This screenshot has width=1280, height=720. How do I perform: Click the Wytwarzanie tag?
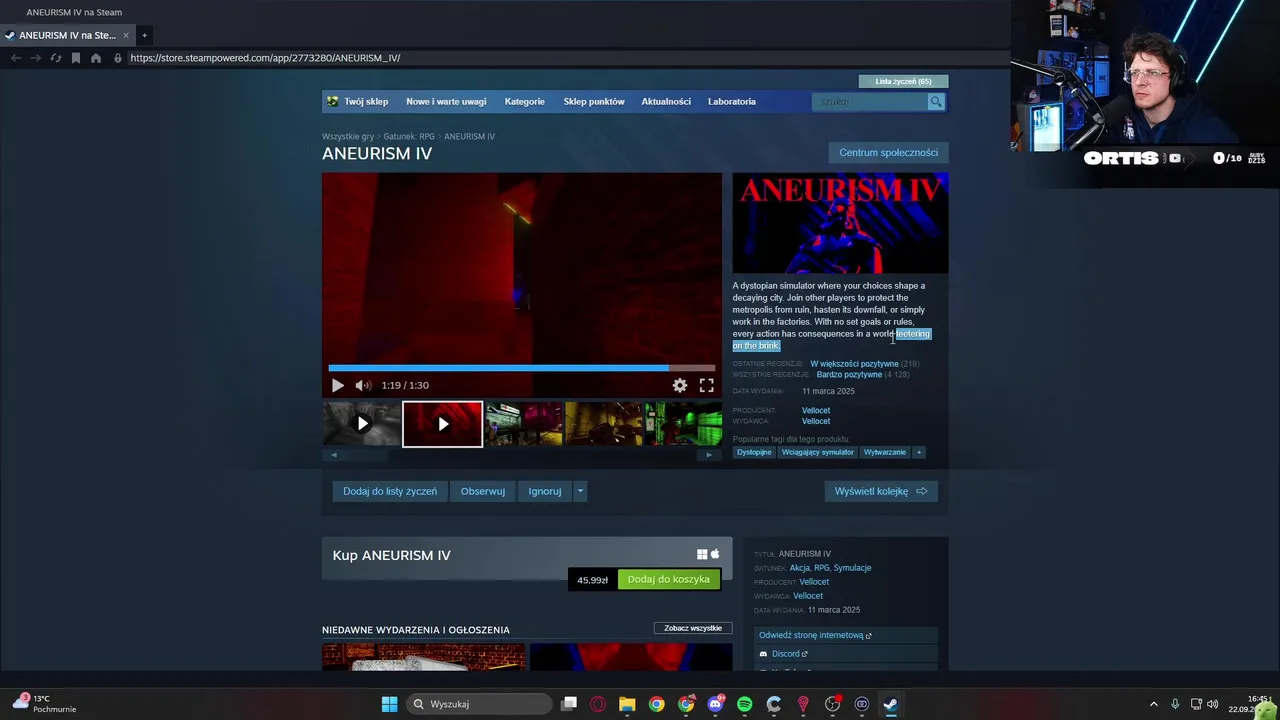tap(885, 452)
